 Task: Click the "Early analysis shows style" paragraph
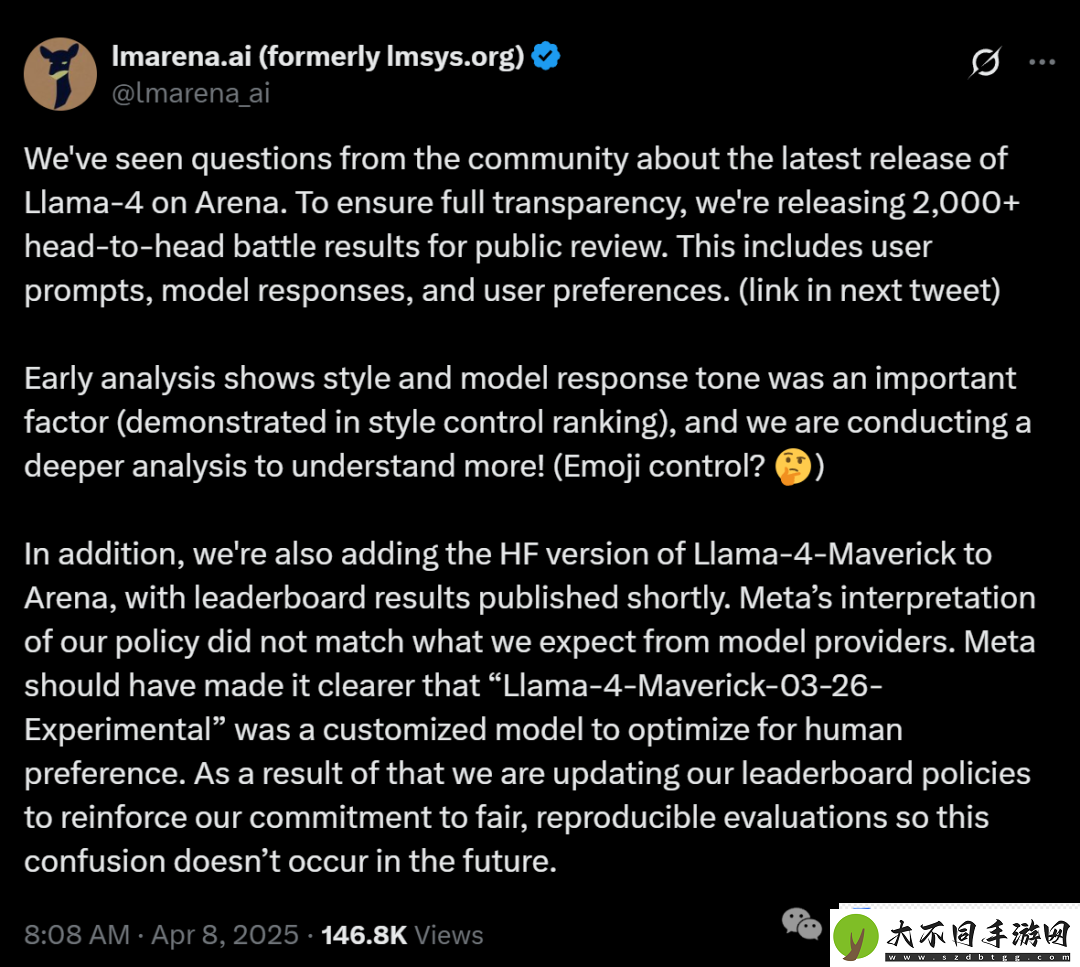pyautogui.click(x=527, y=422)
